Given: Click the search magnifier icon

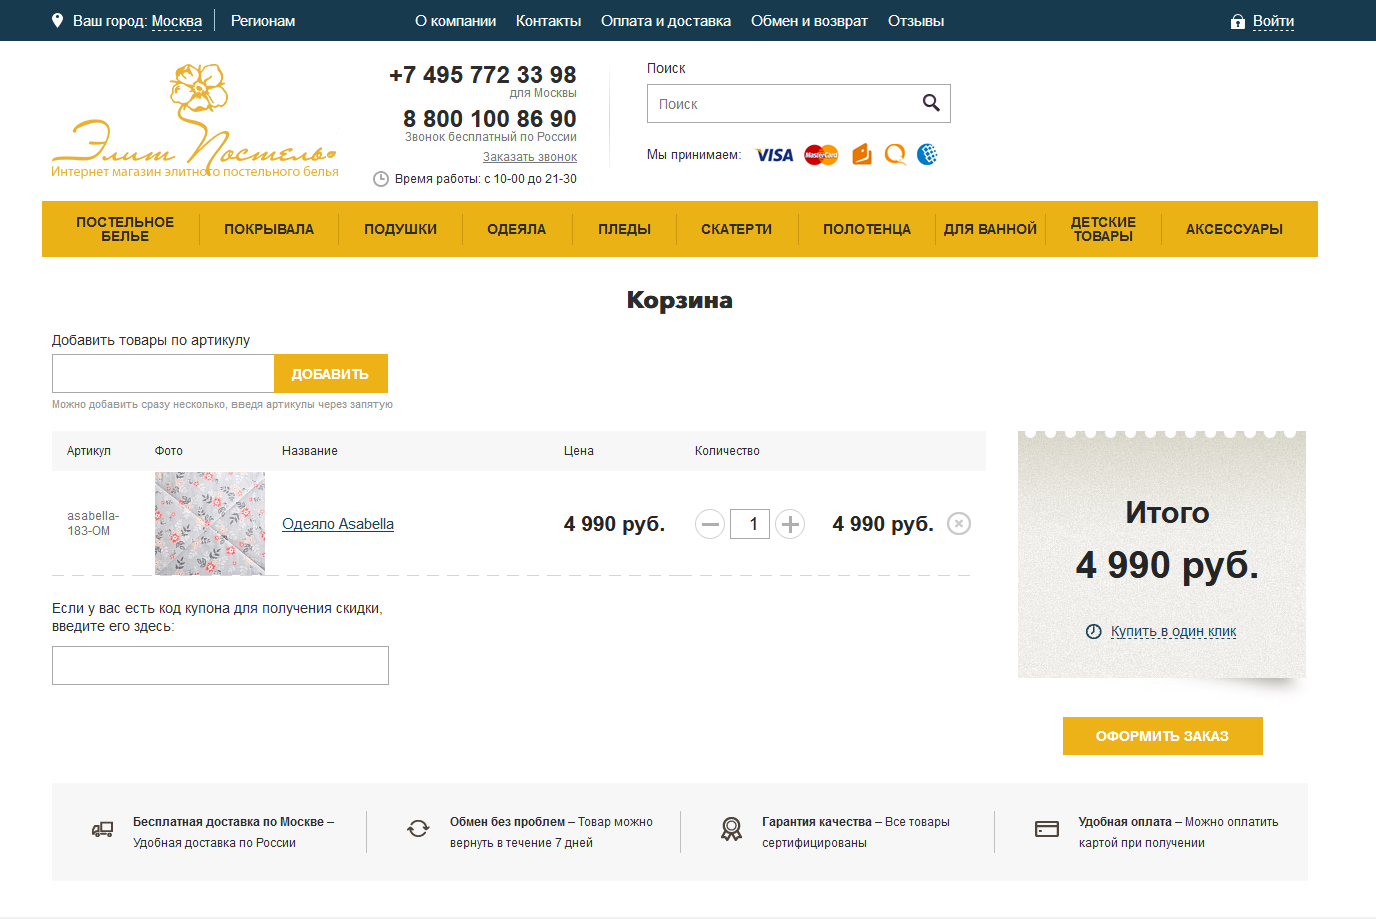Looking at the screenshot, I should tap(931, 103).
